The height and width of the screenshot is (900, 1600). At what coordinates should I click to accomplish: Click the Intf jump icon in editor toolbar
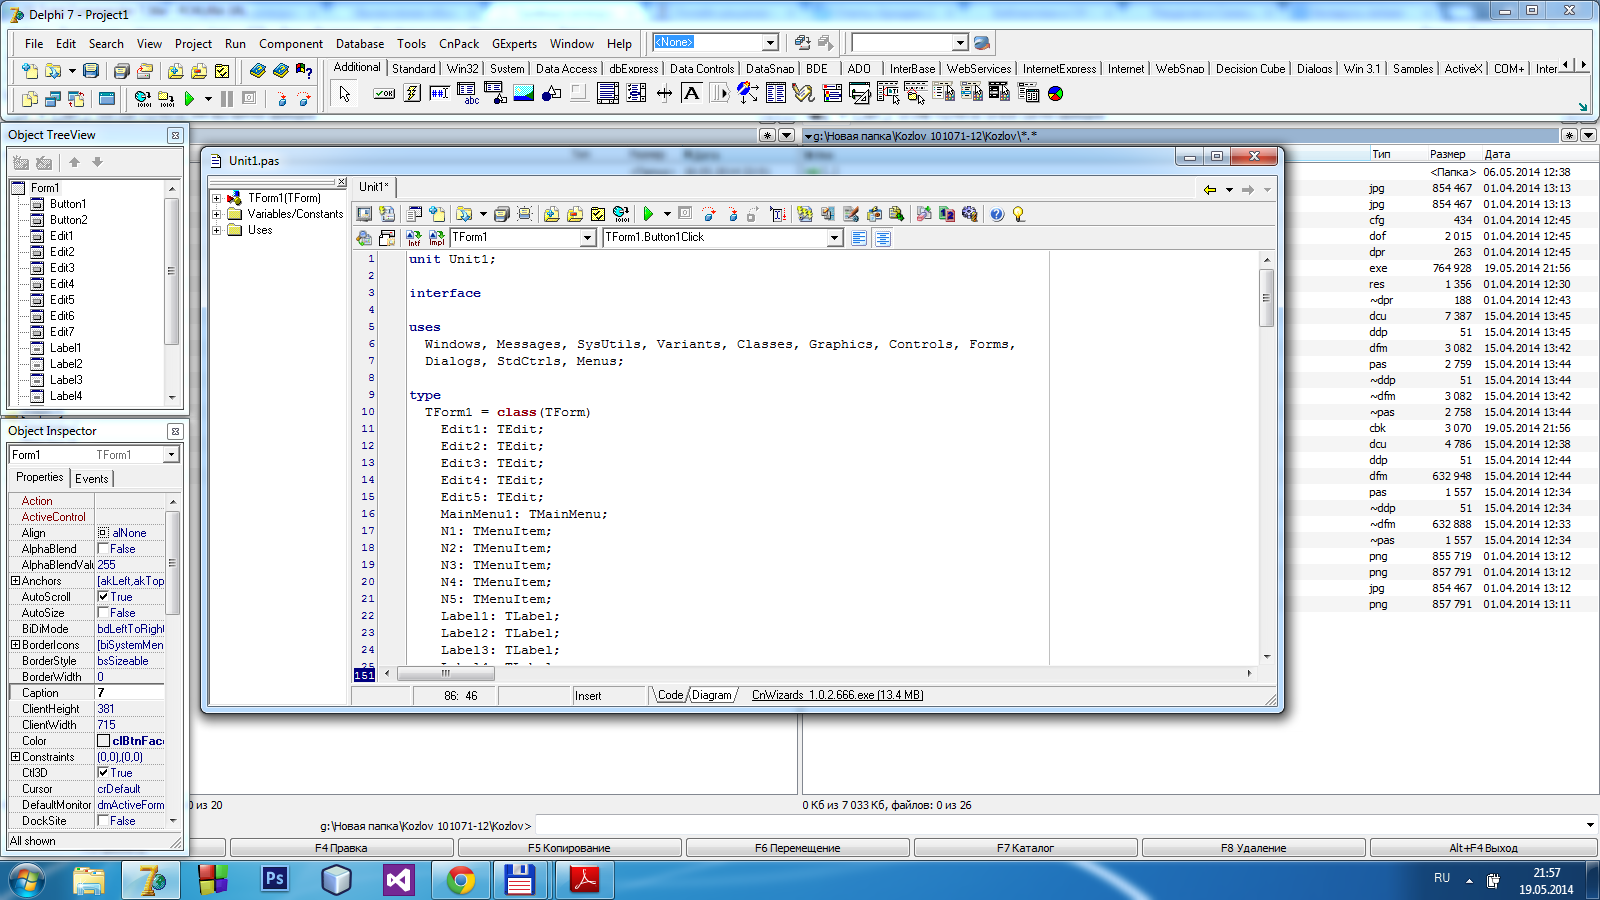(x=414, y=238)
